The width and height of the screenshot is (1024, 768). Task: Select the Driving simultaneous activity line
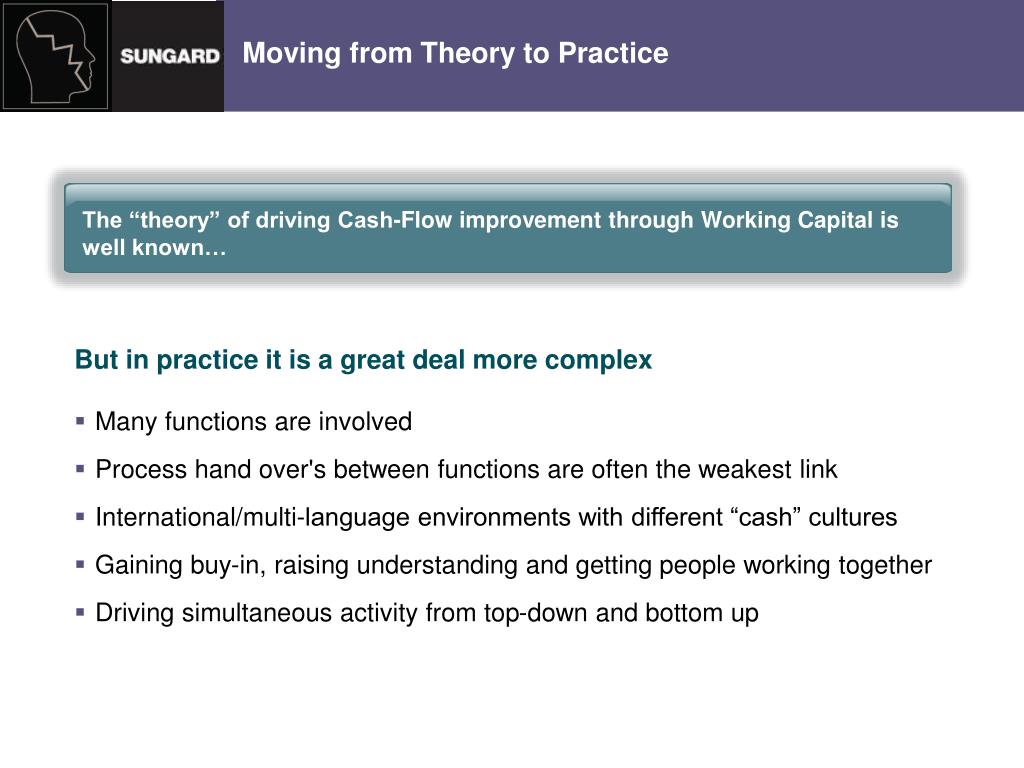[x=427, y=613]
